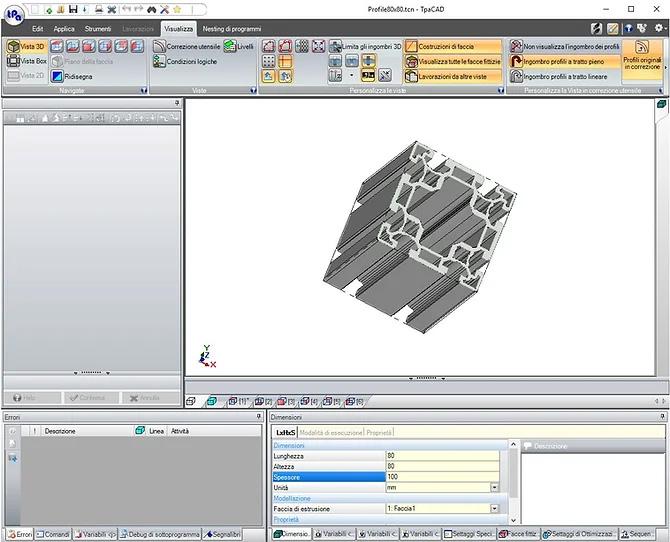Click the Spessore value field 100
670x542 pixels.
coord(442,477)
